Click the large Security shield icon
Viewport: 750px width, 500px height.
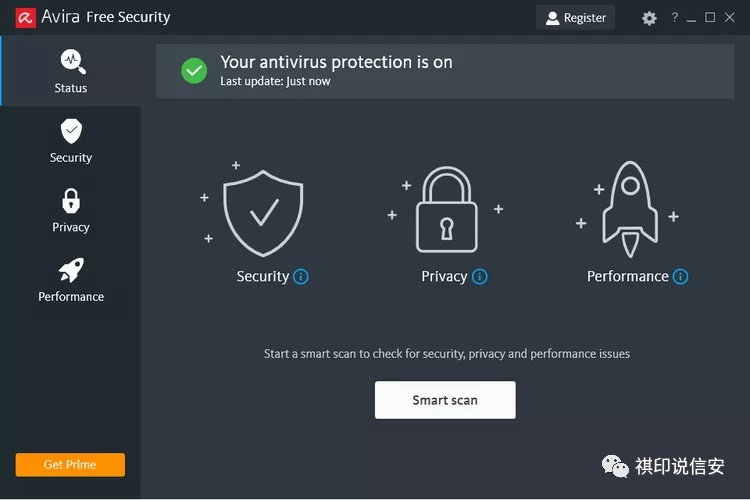click(263, 210)
